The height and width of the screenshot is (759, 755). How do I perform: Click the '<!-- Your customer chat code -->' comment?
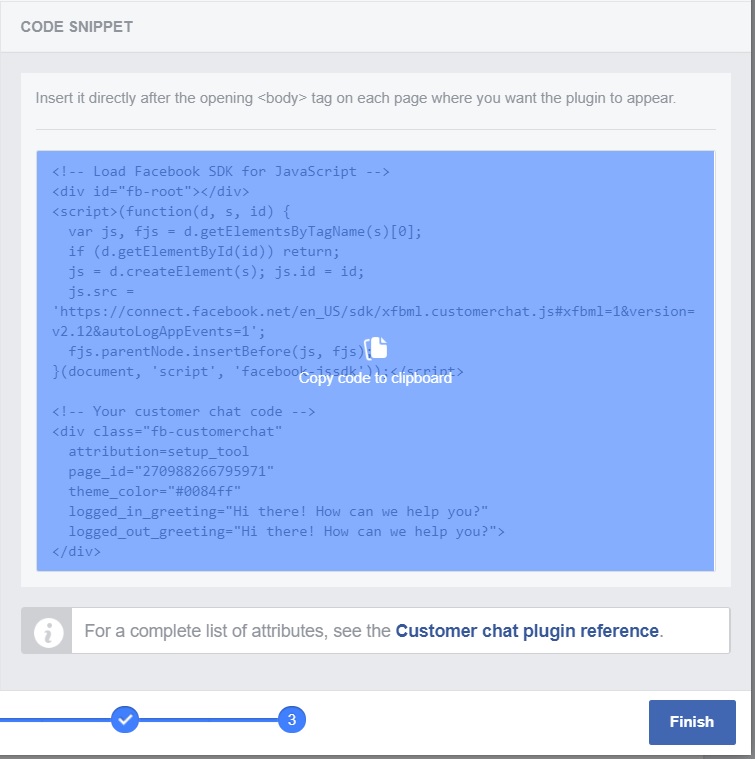click(184, 411)
